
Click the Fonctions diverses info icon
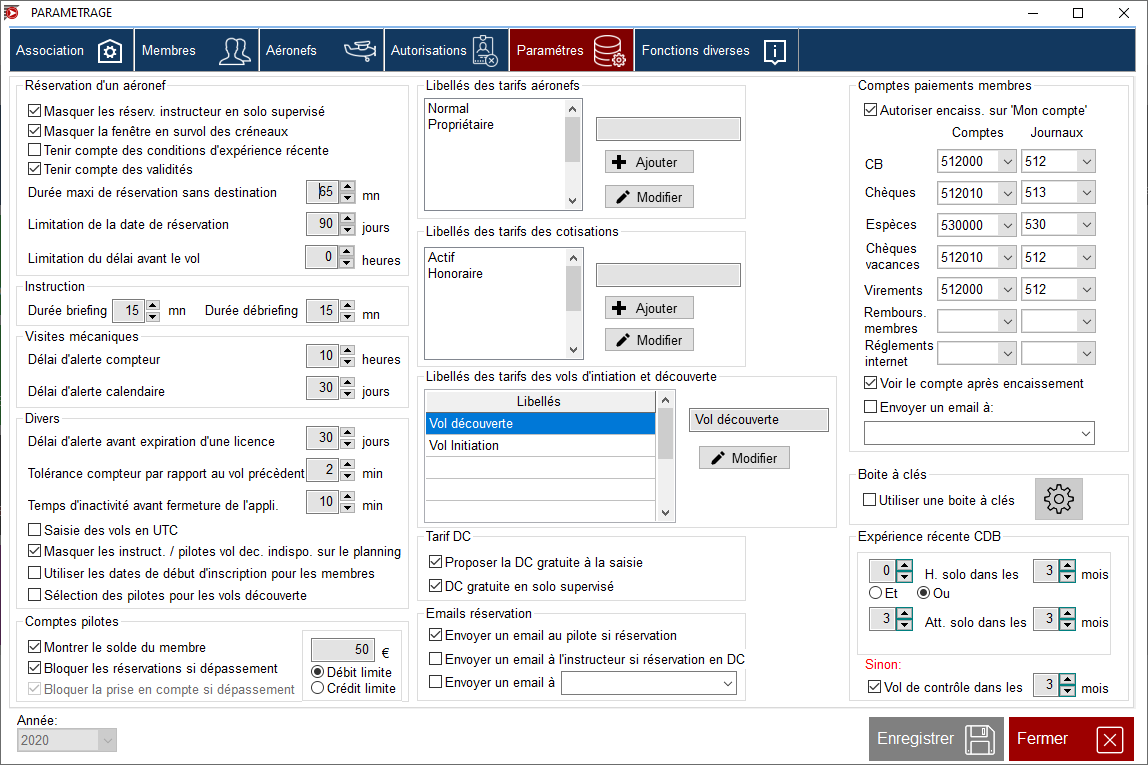click(x=775, y=51)
